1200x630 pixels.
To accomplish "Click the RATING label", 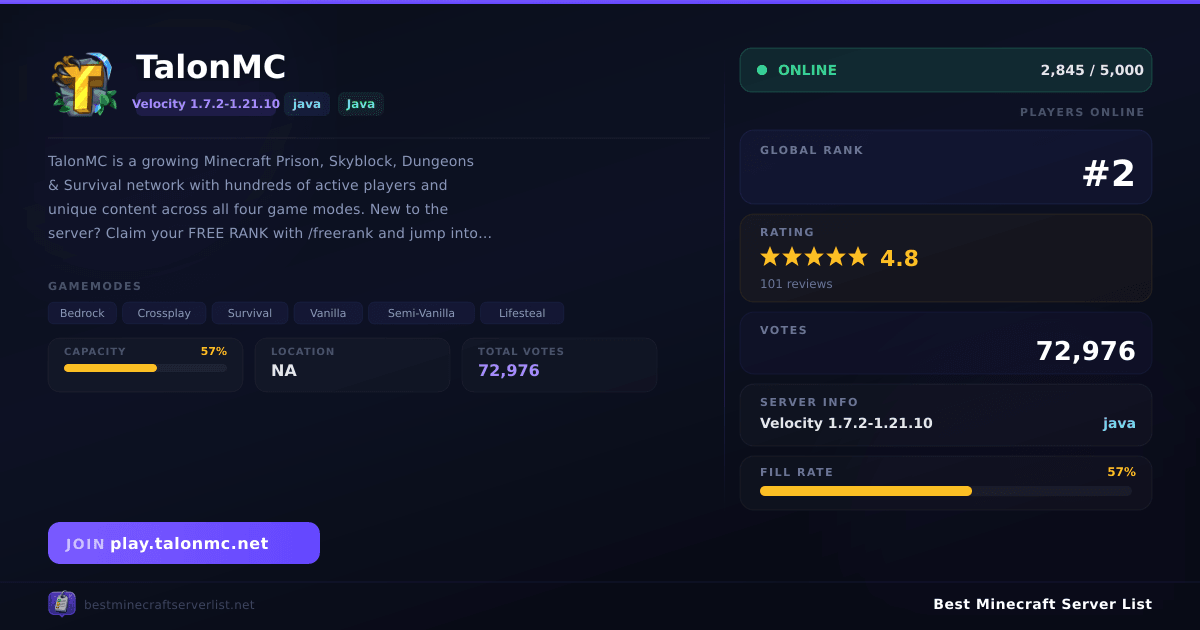I will (x=787, y=232).
